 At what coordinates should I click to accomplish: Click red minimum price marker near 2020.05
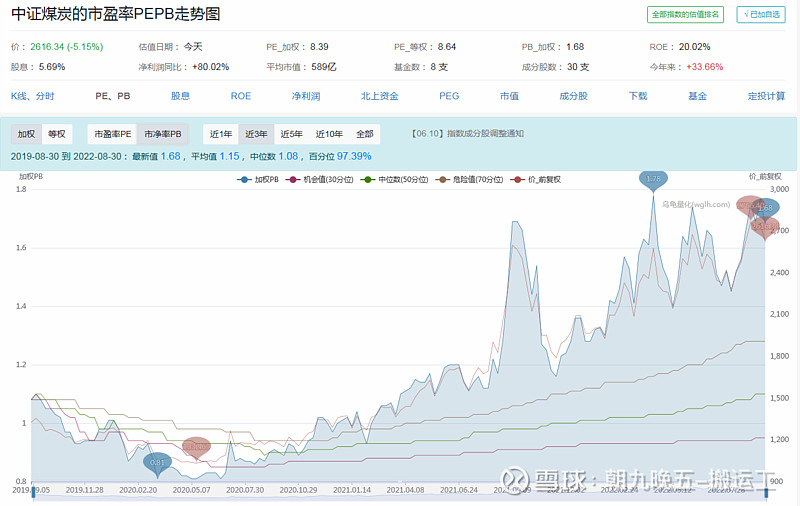click(196, 447)
